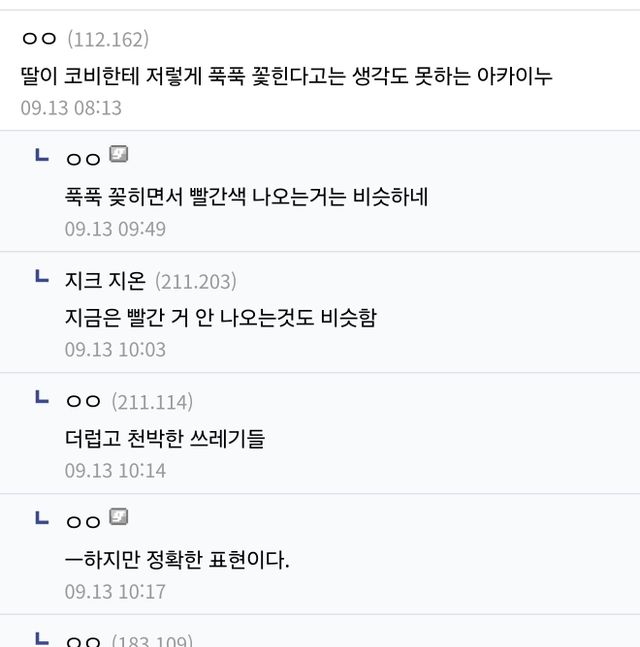Click the reply arrow next to the (211.114) commenter
The image size is (640, 647).
pos(41,397)
